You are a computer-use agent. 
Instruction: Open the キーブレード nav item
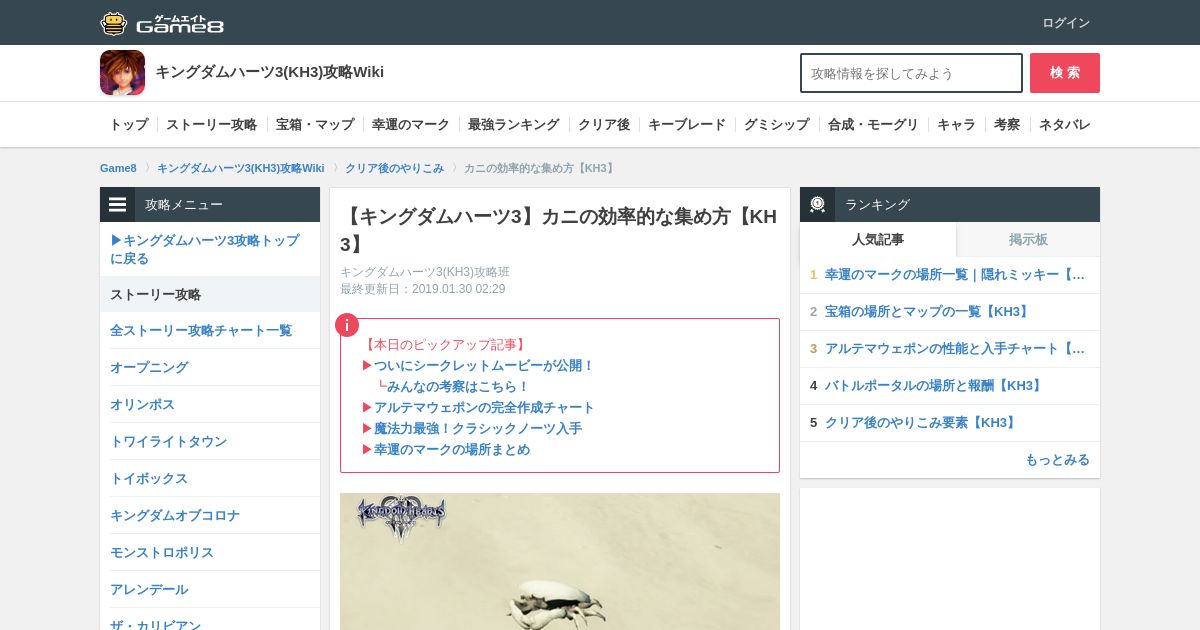(687, 125)
